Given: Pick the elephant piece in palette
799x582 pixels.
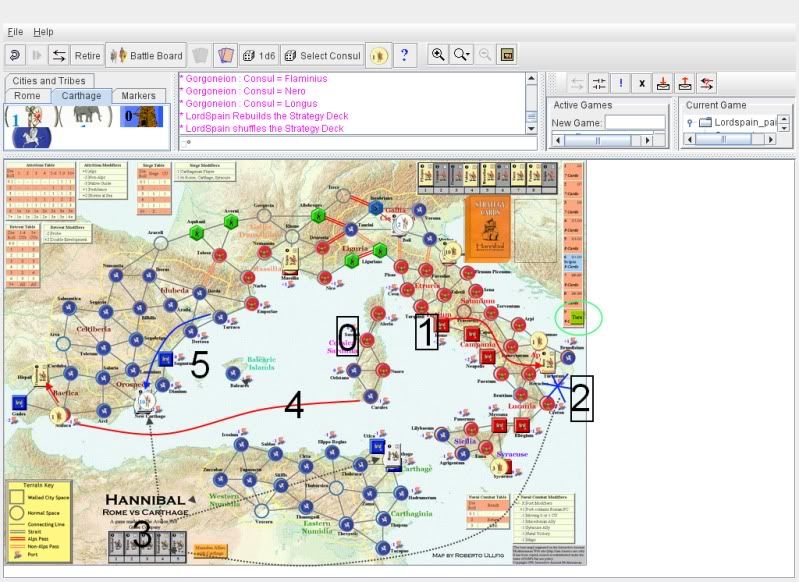Looking at the screenshot, I should coord(85,116).
